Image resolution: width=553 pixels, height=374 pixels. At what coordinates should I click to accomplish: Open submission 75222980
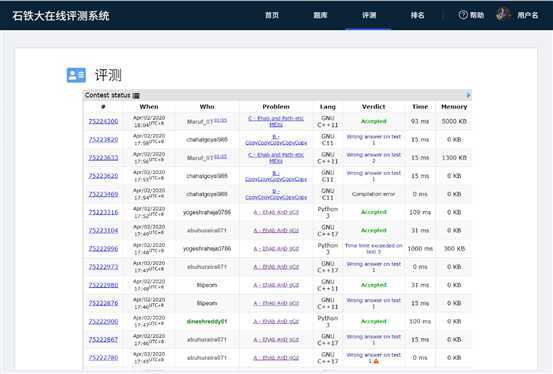point(103,285)
